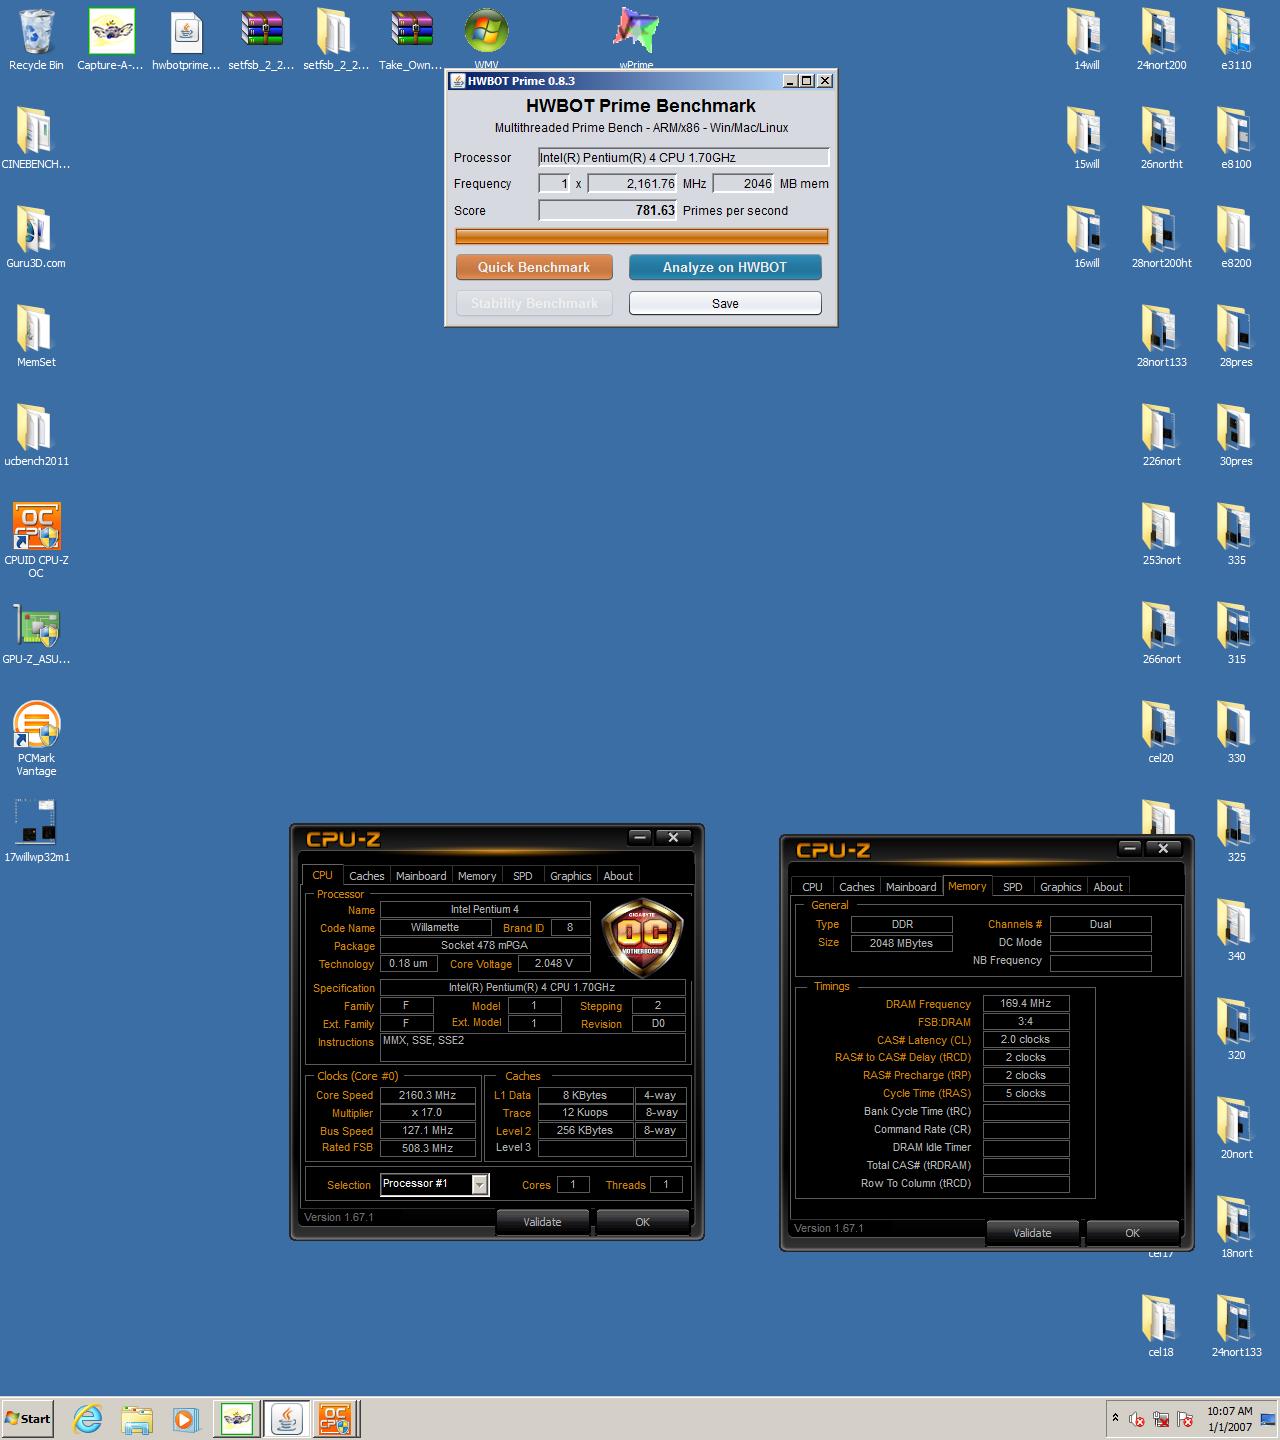Switch to CPU tab in right CPU-Z
Image resolution: width=1280 pixels, height=1440 pixels.
812,886
